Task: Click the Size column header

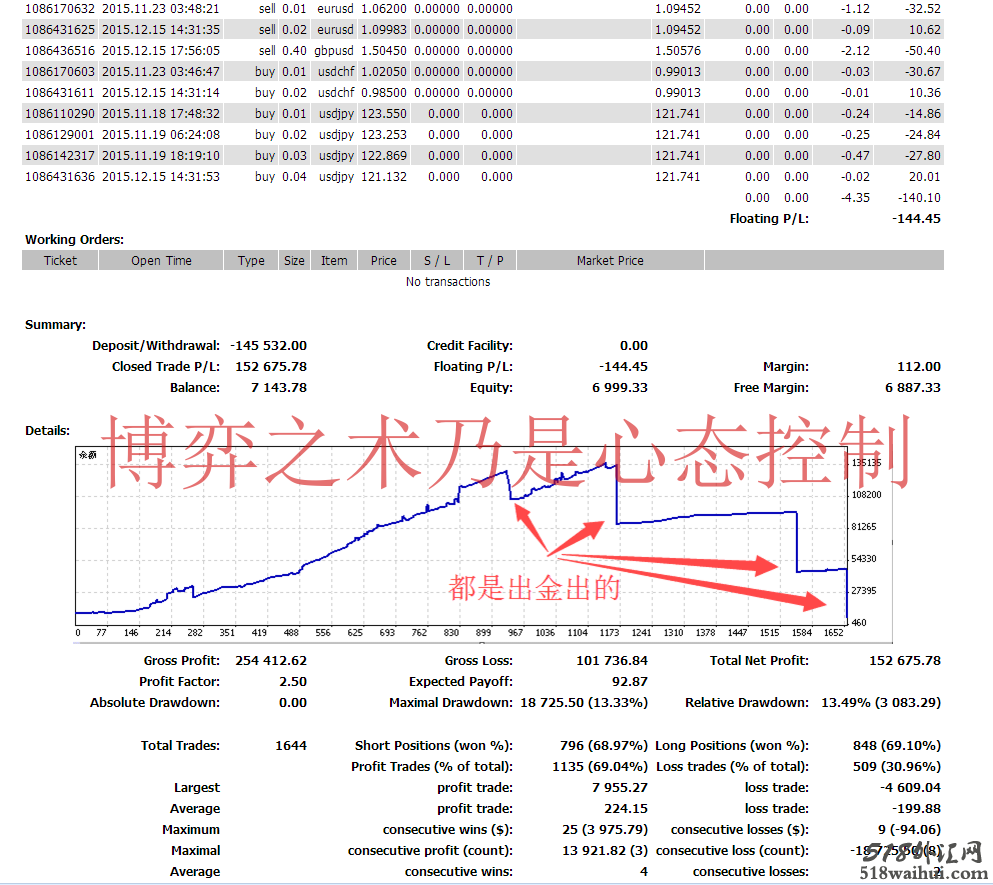Action: pyautogui.click(x=294, y=261)
